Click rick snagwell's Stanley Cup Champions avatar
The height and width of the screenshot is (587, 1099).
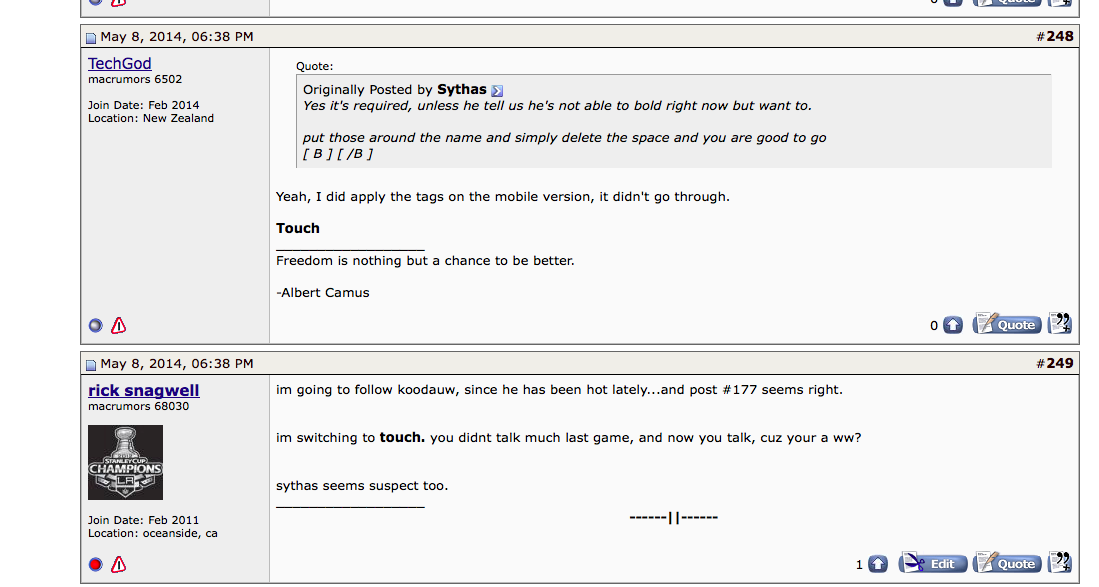click(x=125, y=462)
